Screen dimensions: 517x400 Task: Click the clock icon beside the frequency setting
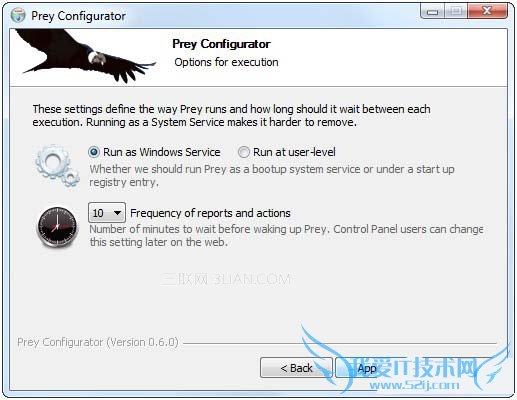pos(57,227)
